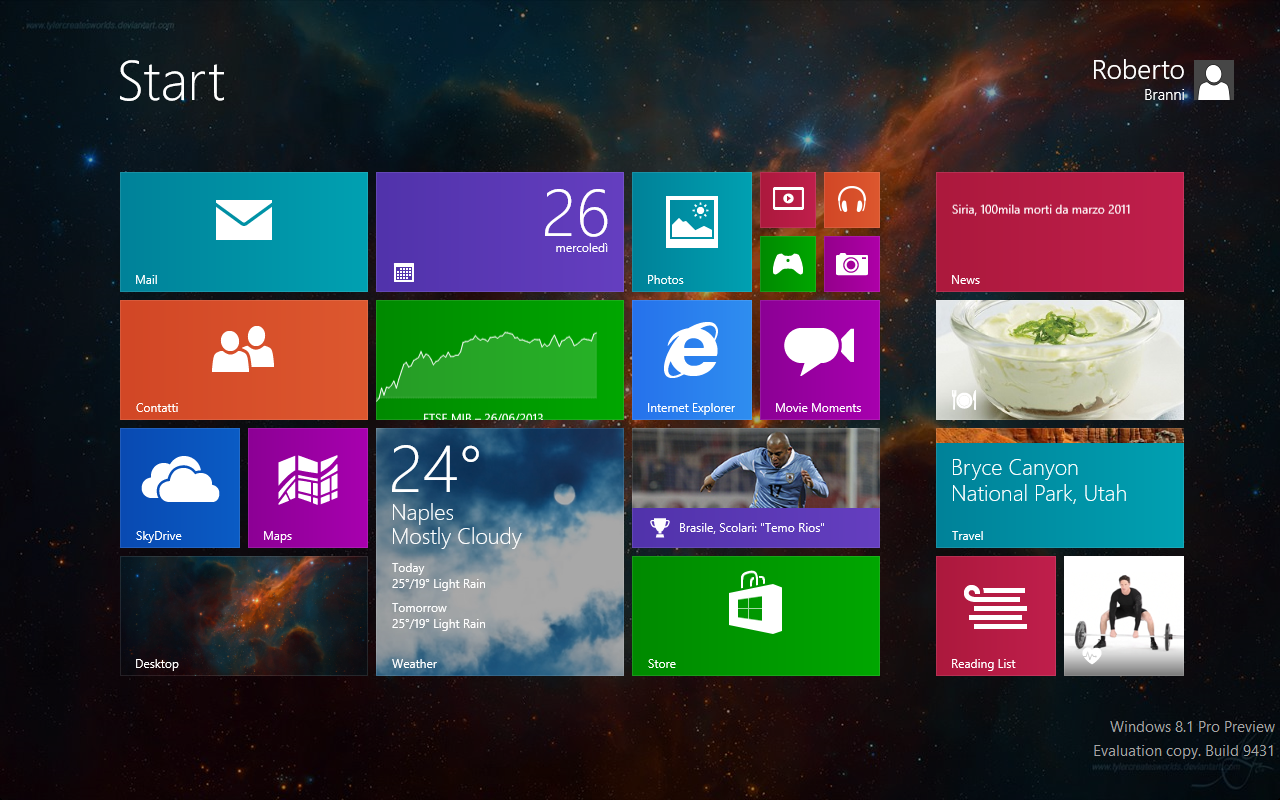Click the 'mercoledì' day label
The width and height of the screenshot is (1280, 800).
(x=582, y=248)
